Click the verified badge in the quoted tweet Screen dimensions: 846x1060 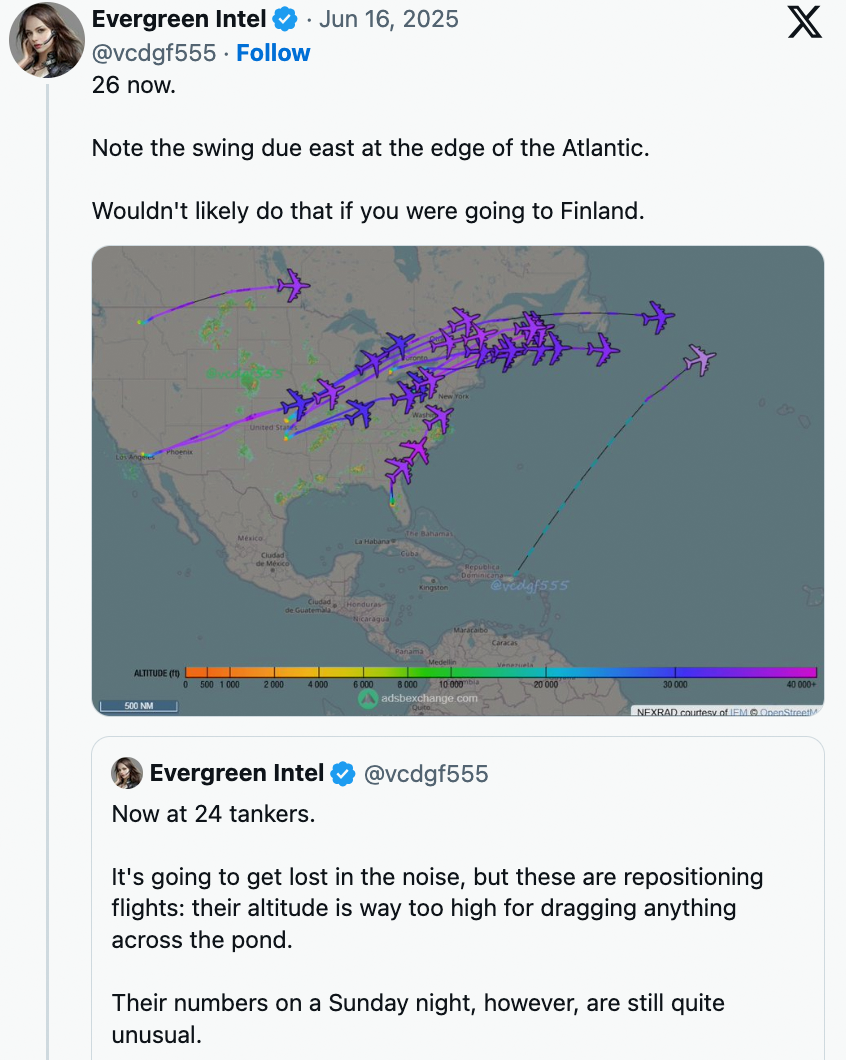342,773
